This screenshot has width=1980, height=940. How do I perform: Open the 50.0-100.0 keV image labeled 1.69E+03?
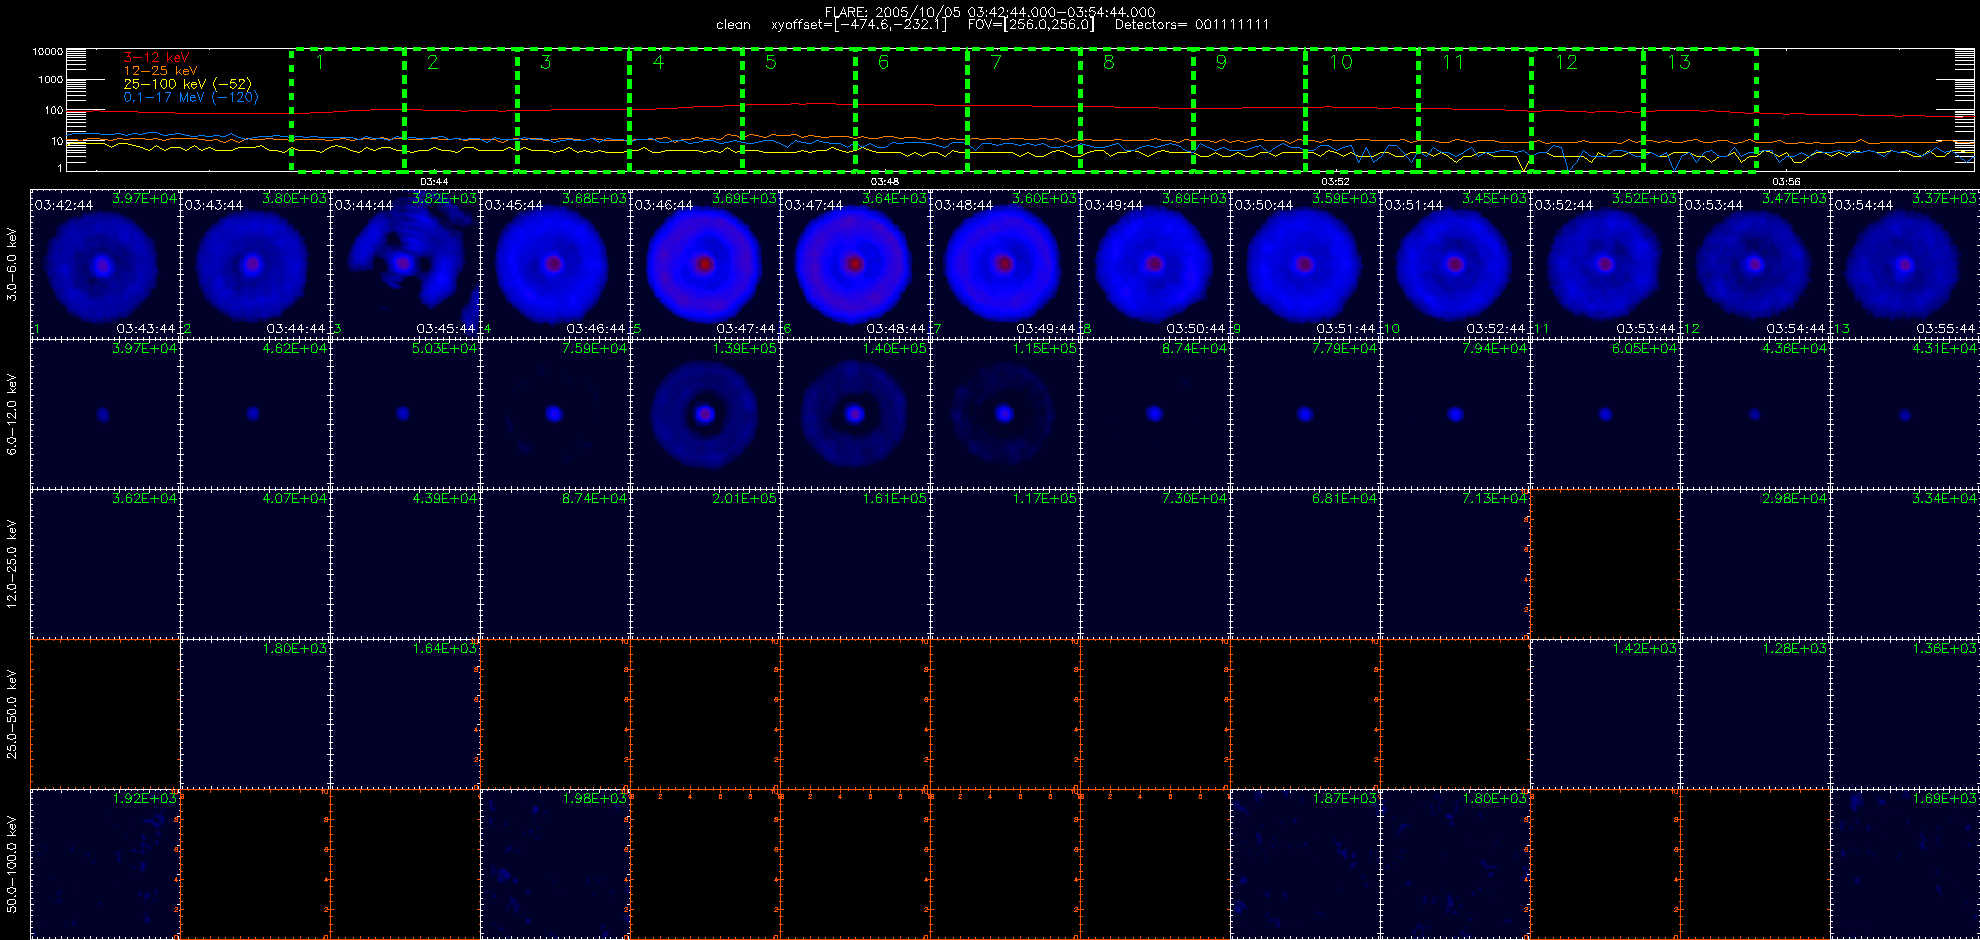(x=1905, y=864)
